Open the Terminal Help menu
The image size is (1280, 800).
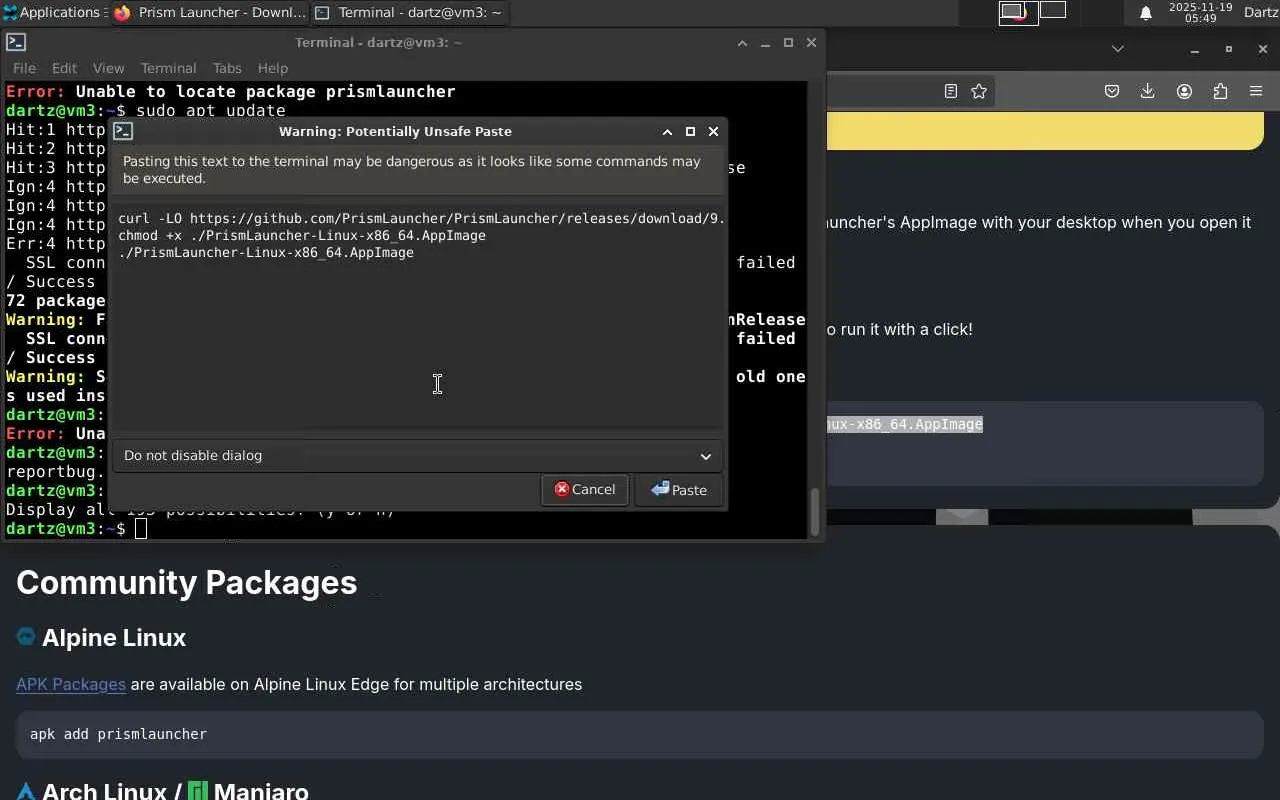click(x=273, y=68)
